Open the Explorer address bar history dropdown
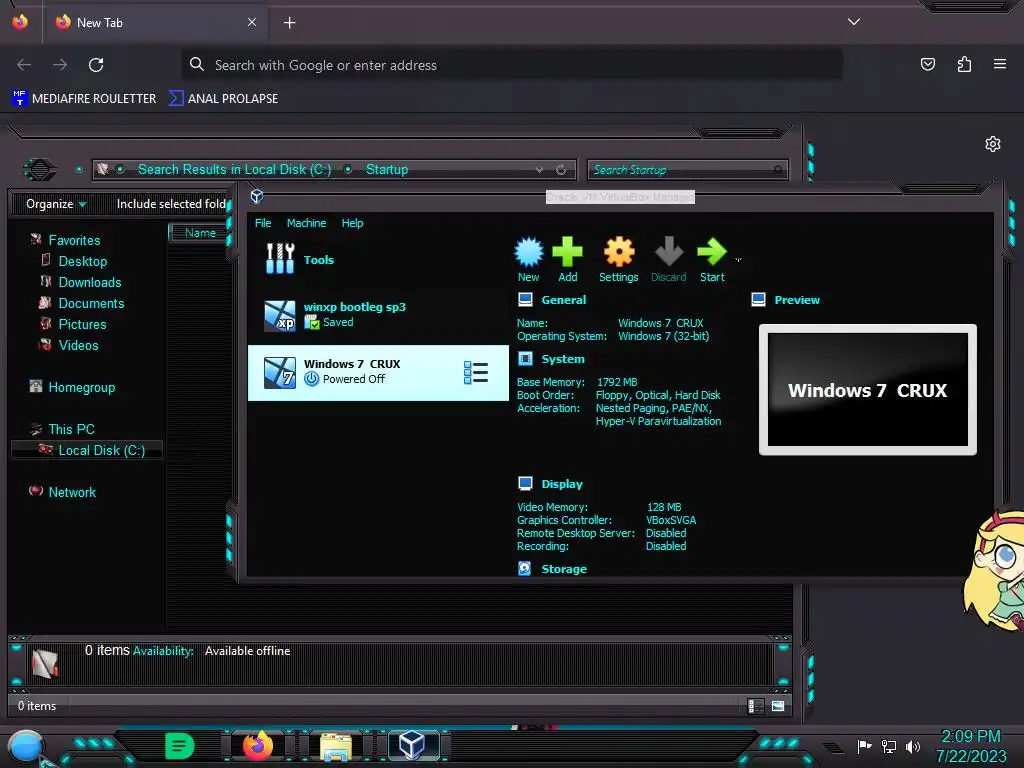This screenshot has height=768, width=1024. [539, 170]
